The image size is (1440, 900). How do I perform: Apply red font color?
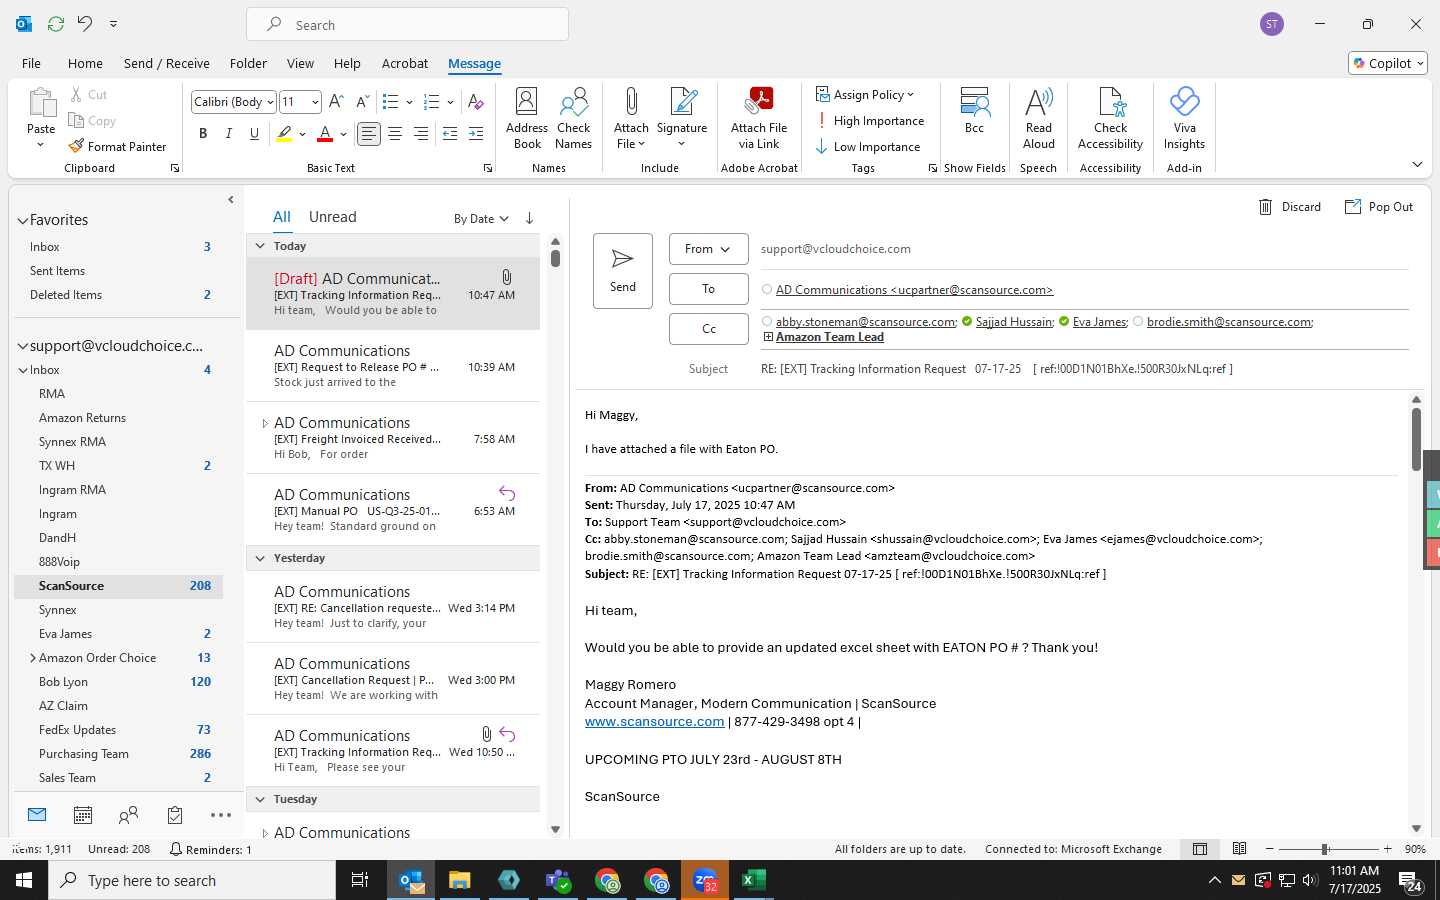pyautogui.click(x=325, y=133)
